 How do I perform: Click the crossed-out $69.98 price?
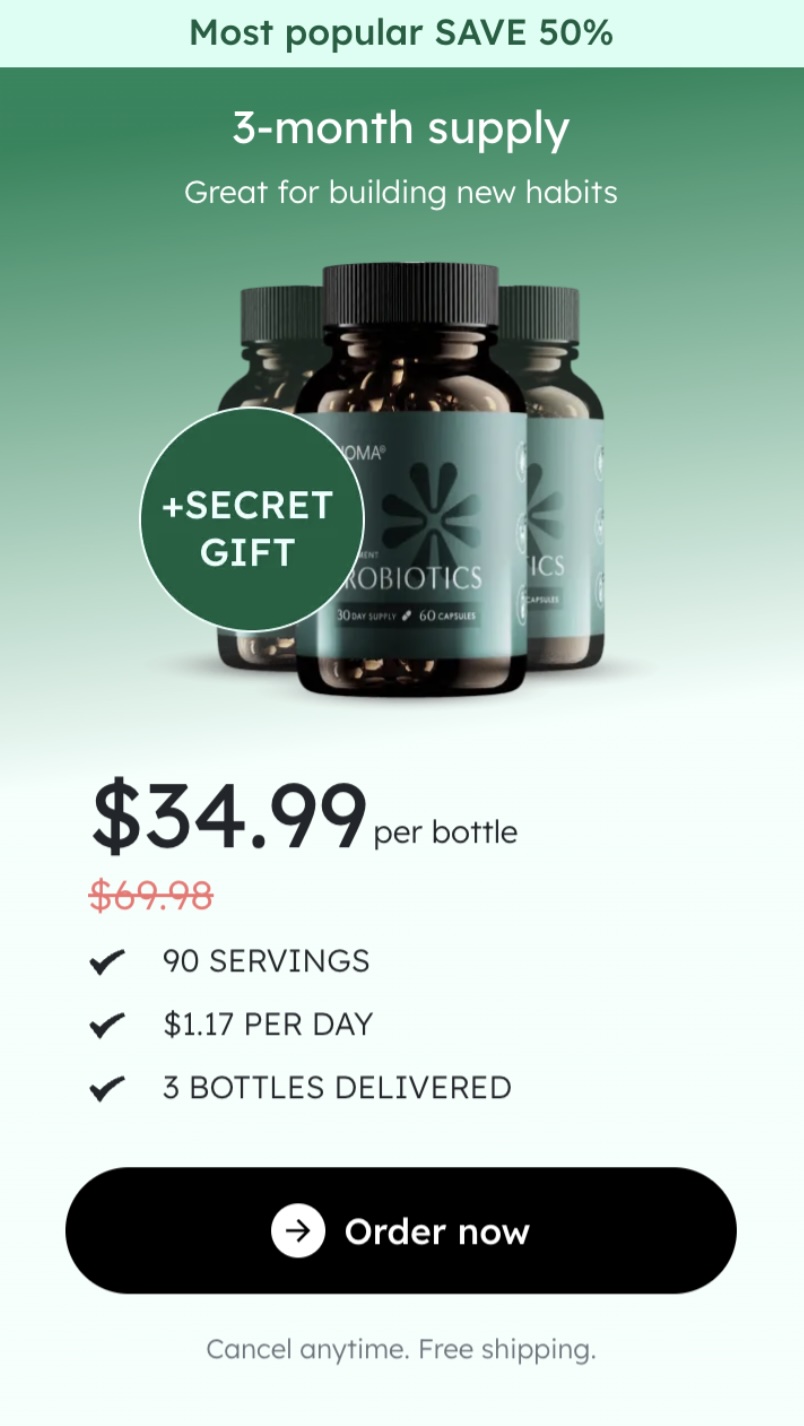[x=151, y=895]
